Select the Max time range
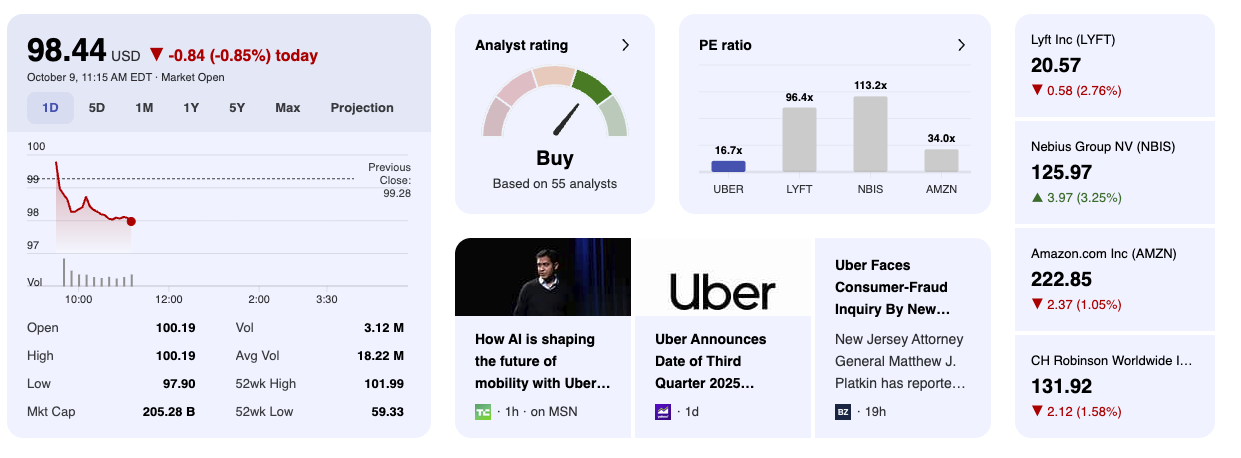This screenshot has height=458, width=1241. pyautogui.click(x=288, y=108)
